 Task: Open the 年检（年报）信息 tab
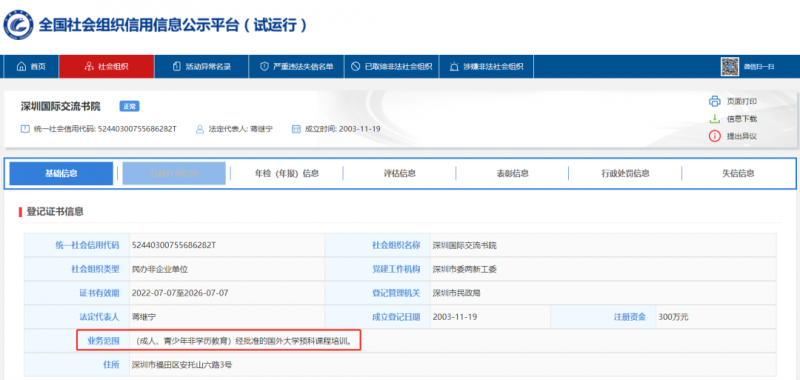click(x=287, y=173)
